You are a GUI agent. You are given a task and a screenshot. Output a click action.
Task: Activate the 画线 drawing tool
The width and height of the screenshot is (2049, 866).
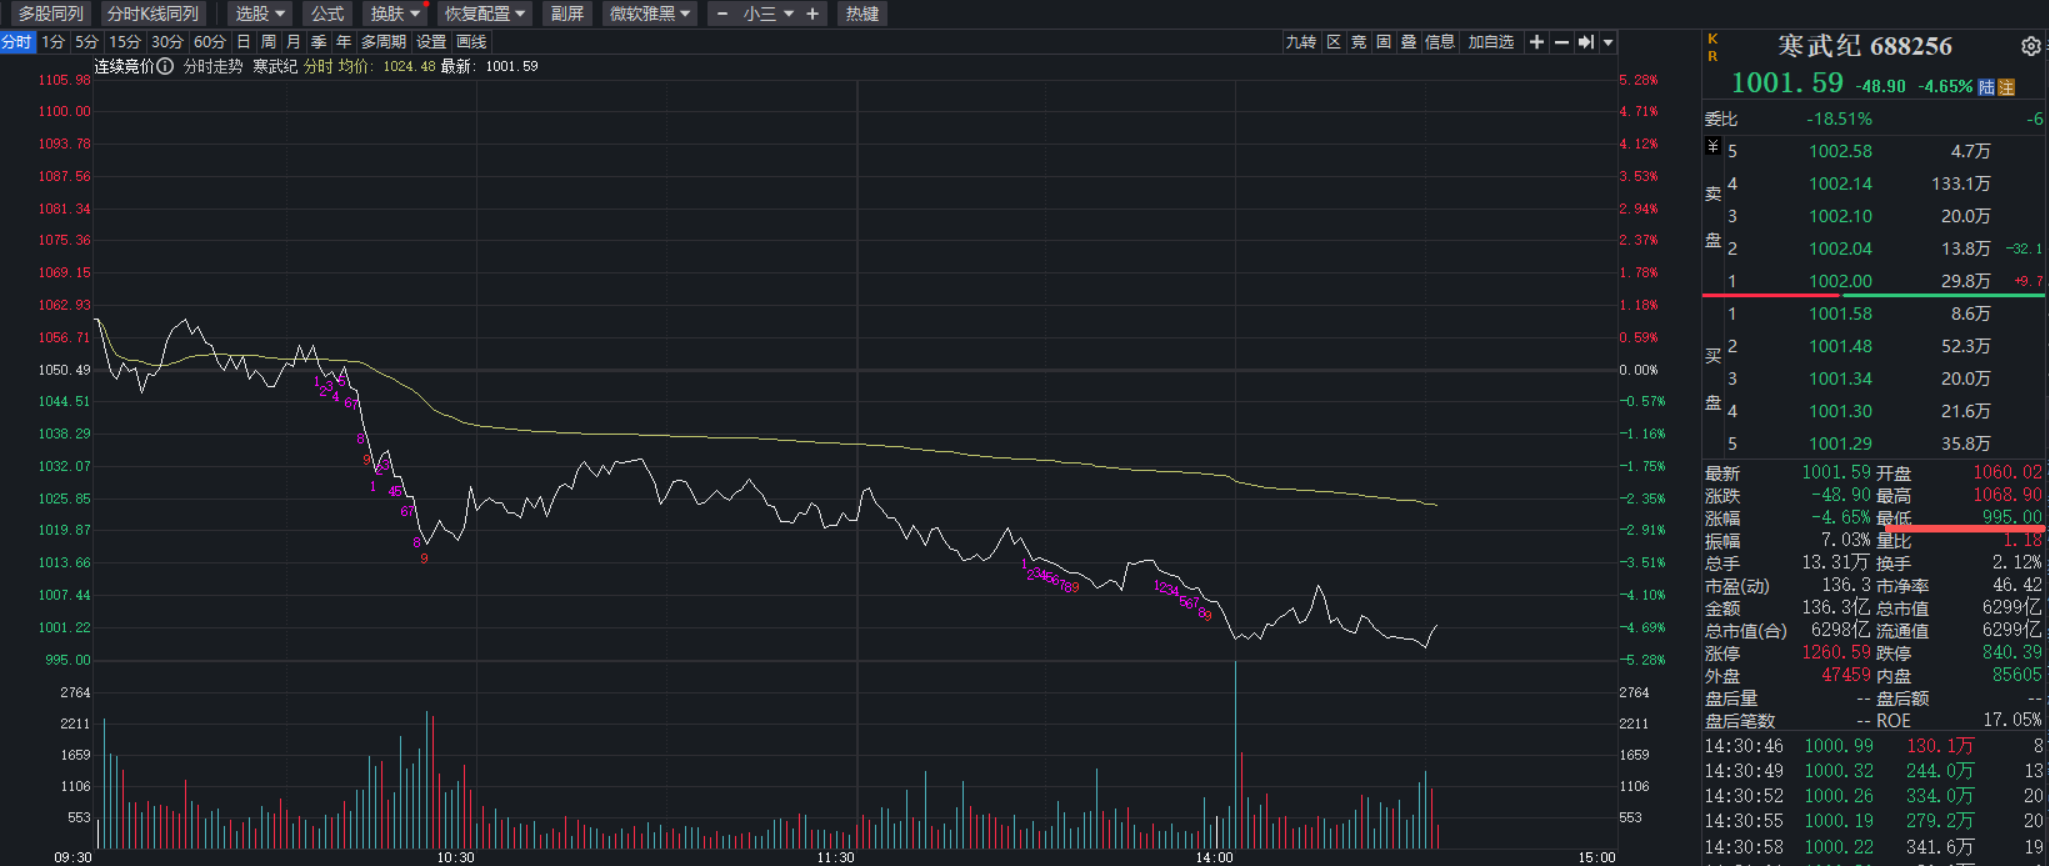pos(471,42)
